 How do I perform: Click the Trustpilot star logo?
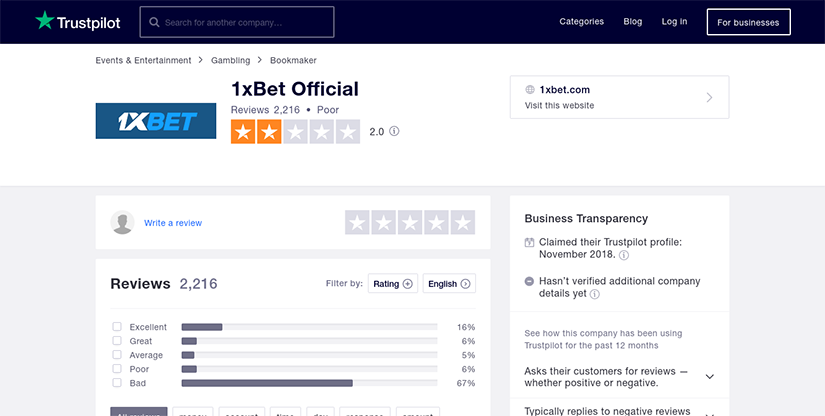45,21
